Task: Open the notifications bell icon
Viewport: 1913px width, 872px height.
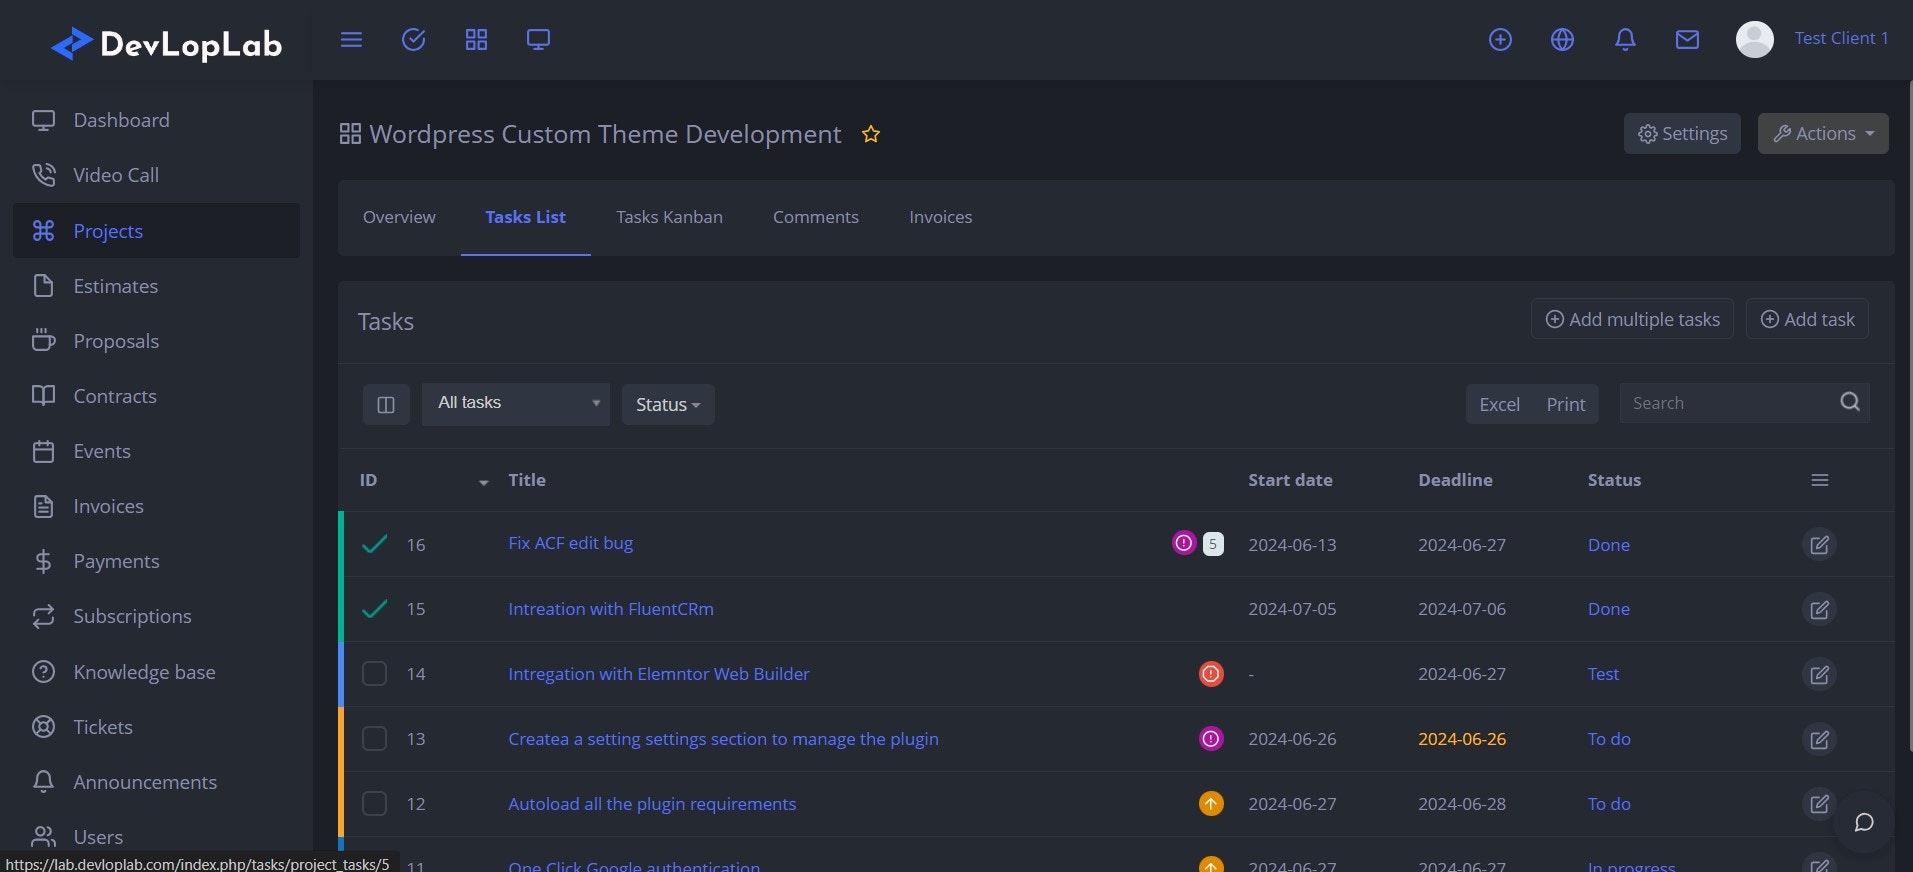Action: pos(1625,40)
